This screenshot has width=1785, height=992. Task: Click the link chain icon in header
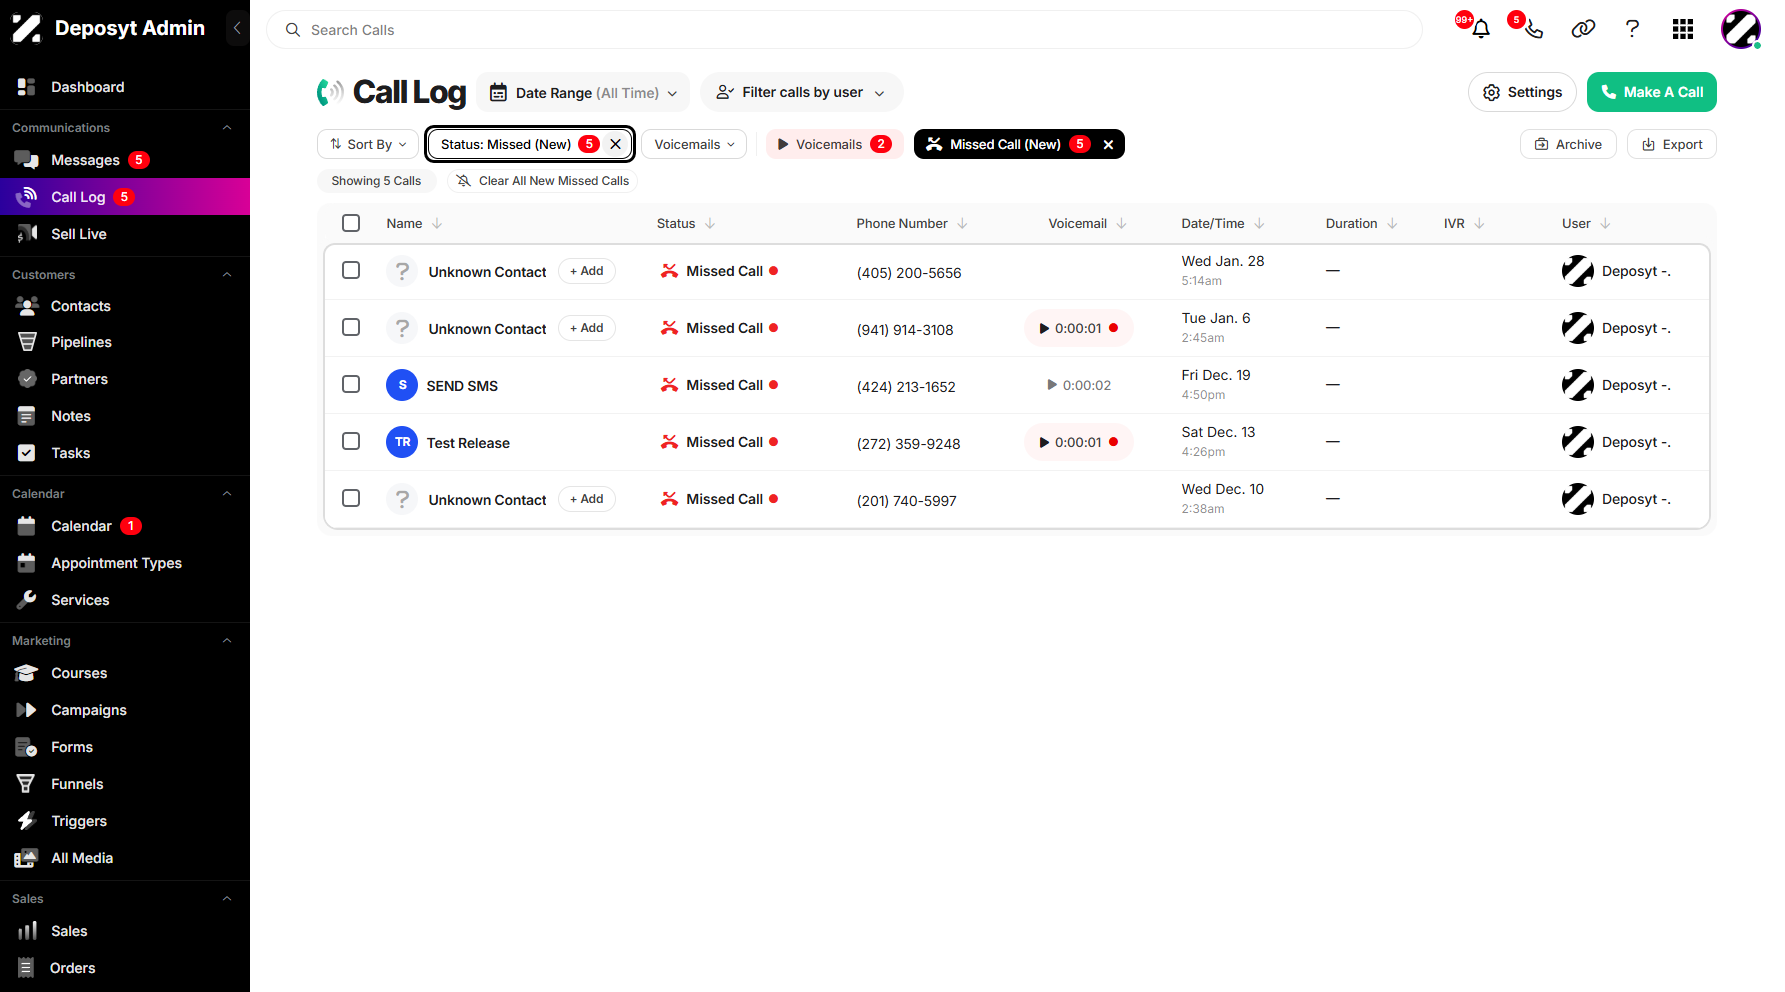pyautogui.click(x=1583, y=29)
